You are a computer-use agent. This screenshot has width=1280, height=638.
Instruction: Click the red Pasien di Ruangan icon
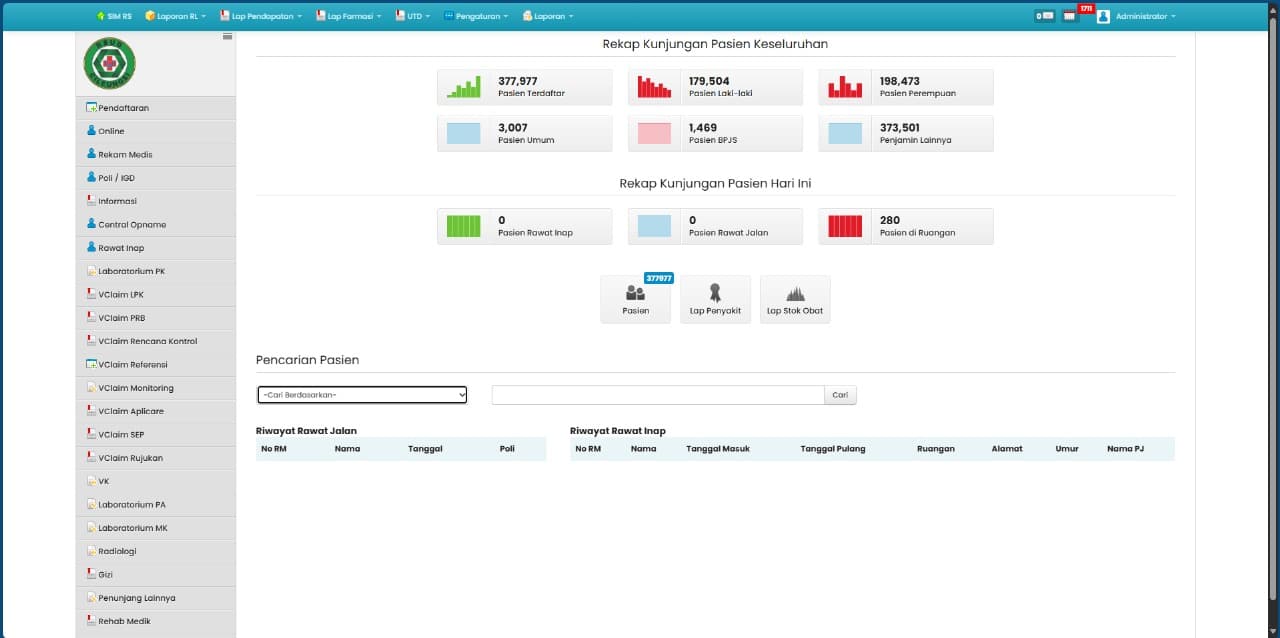click(845, 226)
